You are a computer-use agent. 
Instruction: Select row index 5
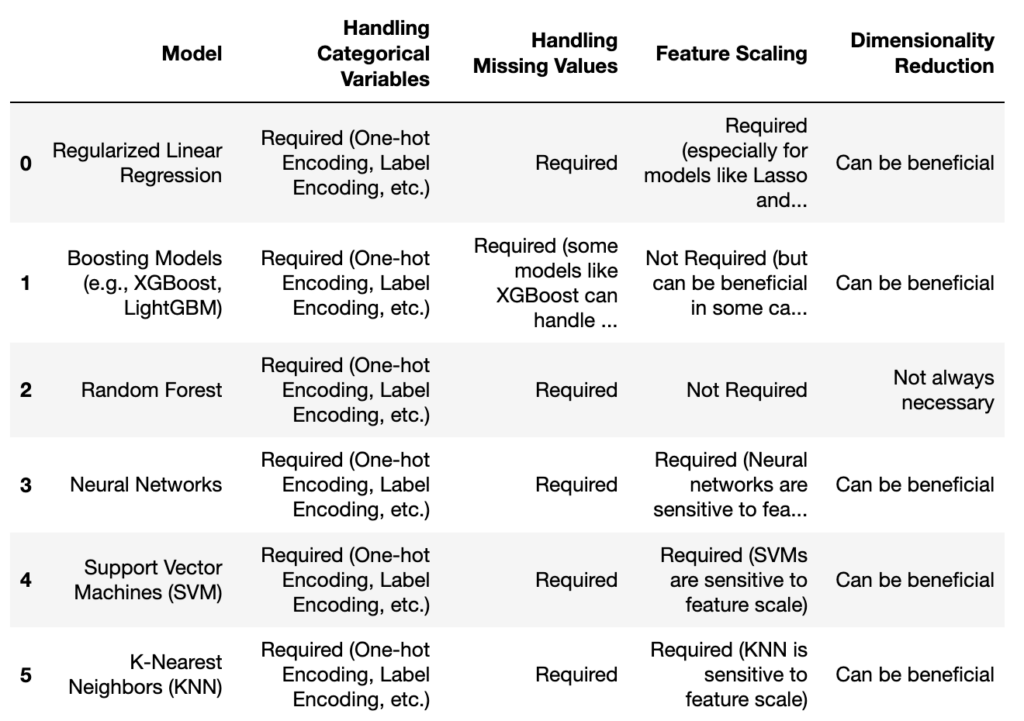[26, 675]
